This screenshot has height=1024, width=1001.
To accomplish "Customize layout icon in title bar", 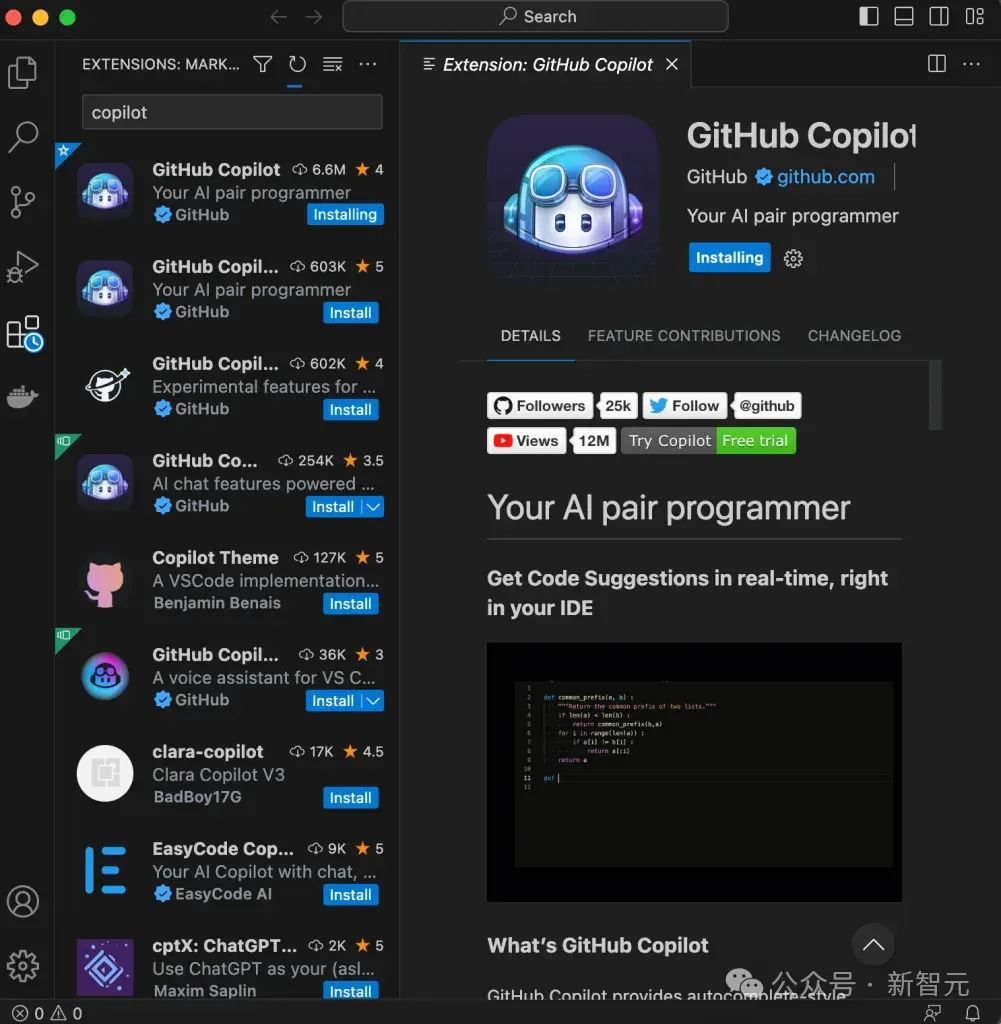I will point(974,16).
